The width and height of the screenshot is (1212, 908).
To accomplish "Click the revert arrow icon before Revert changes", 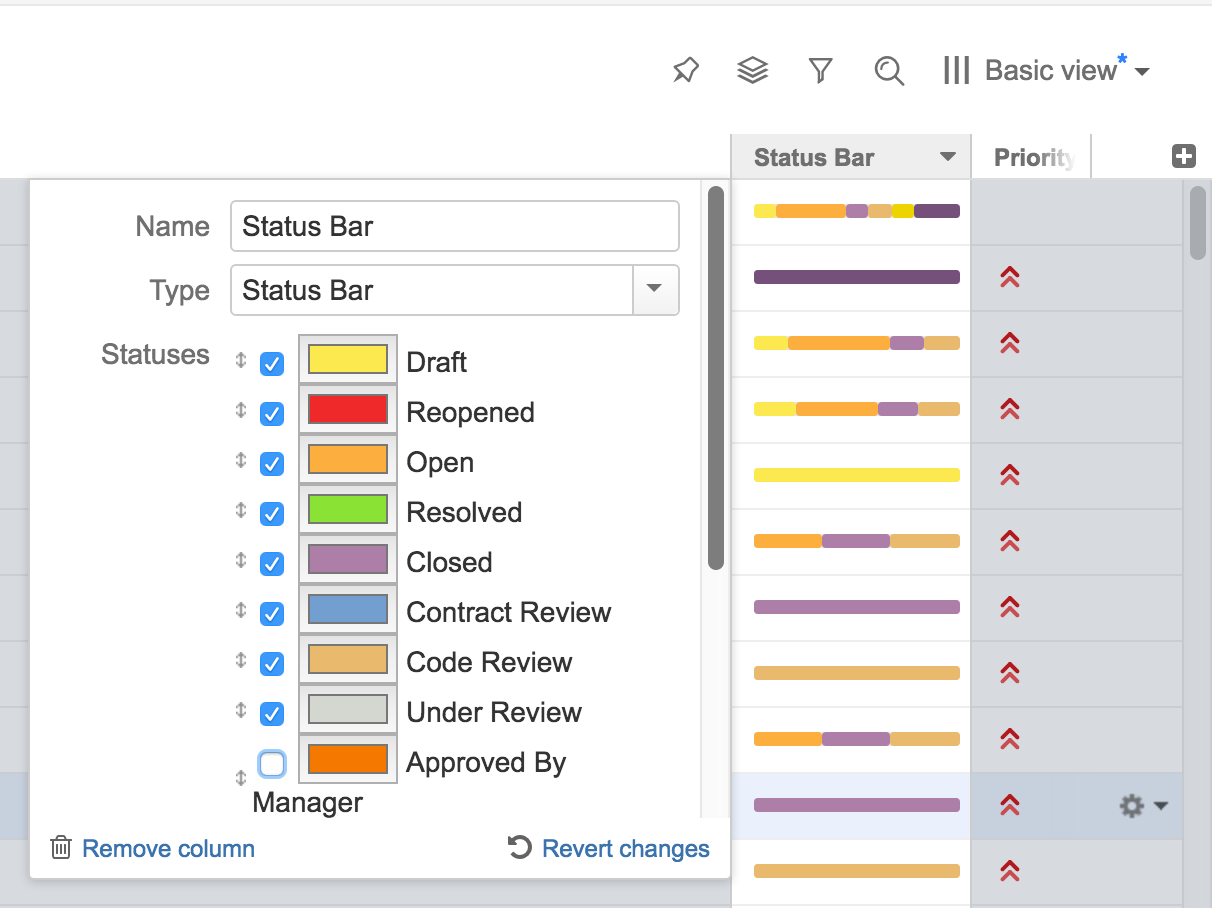I will pyautogui.click(x=519, y=848).
